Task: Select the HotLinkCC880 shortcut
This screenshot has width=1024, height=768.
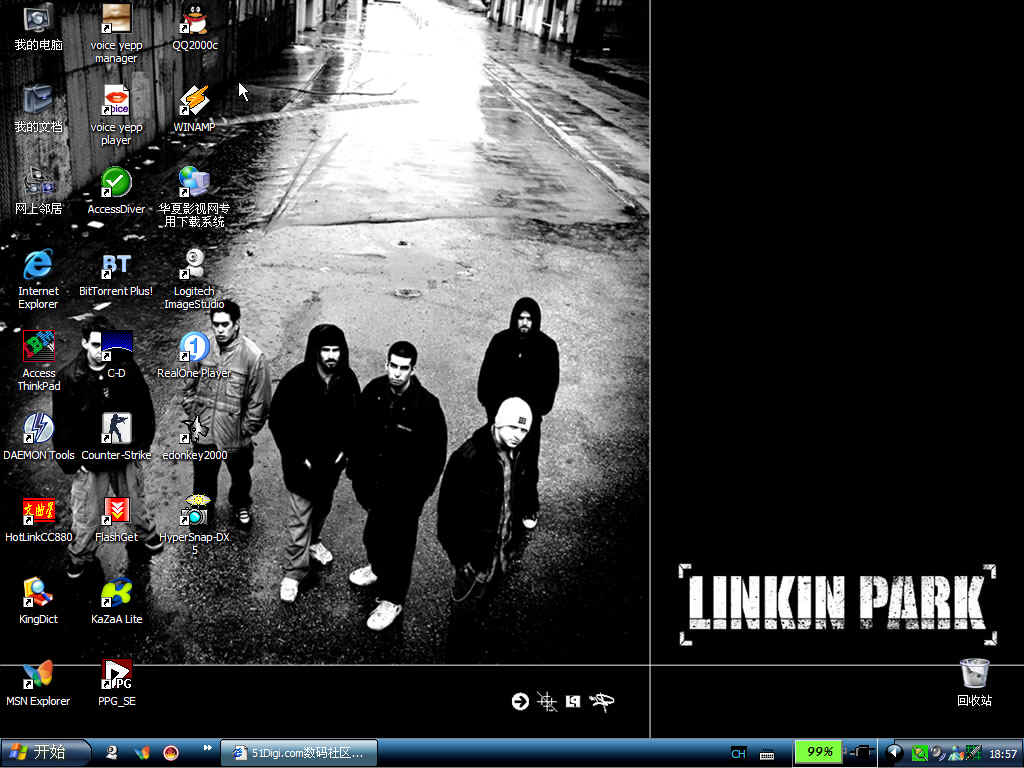Action: 38,519
